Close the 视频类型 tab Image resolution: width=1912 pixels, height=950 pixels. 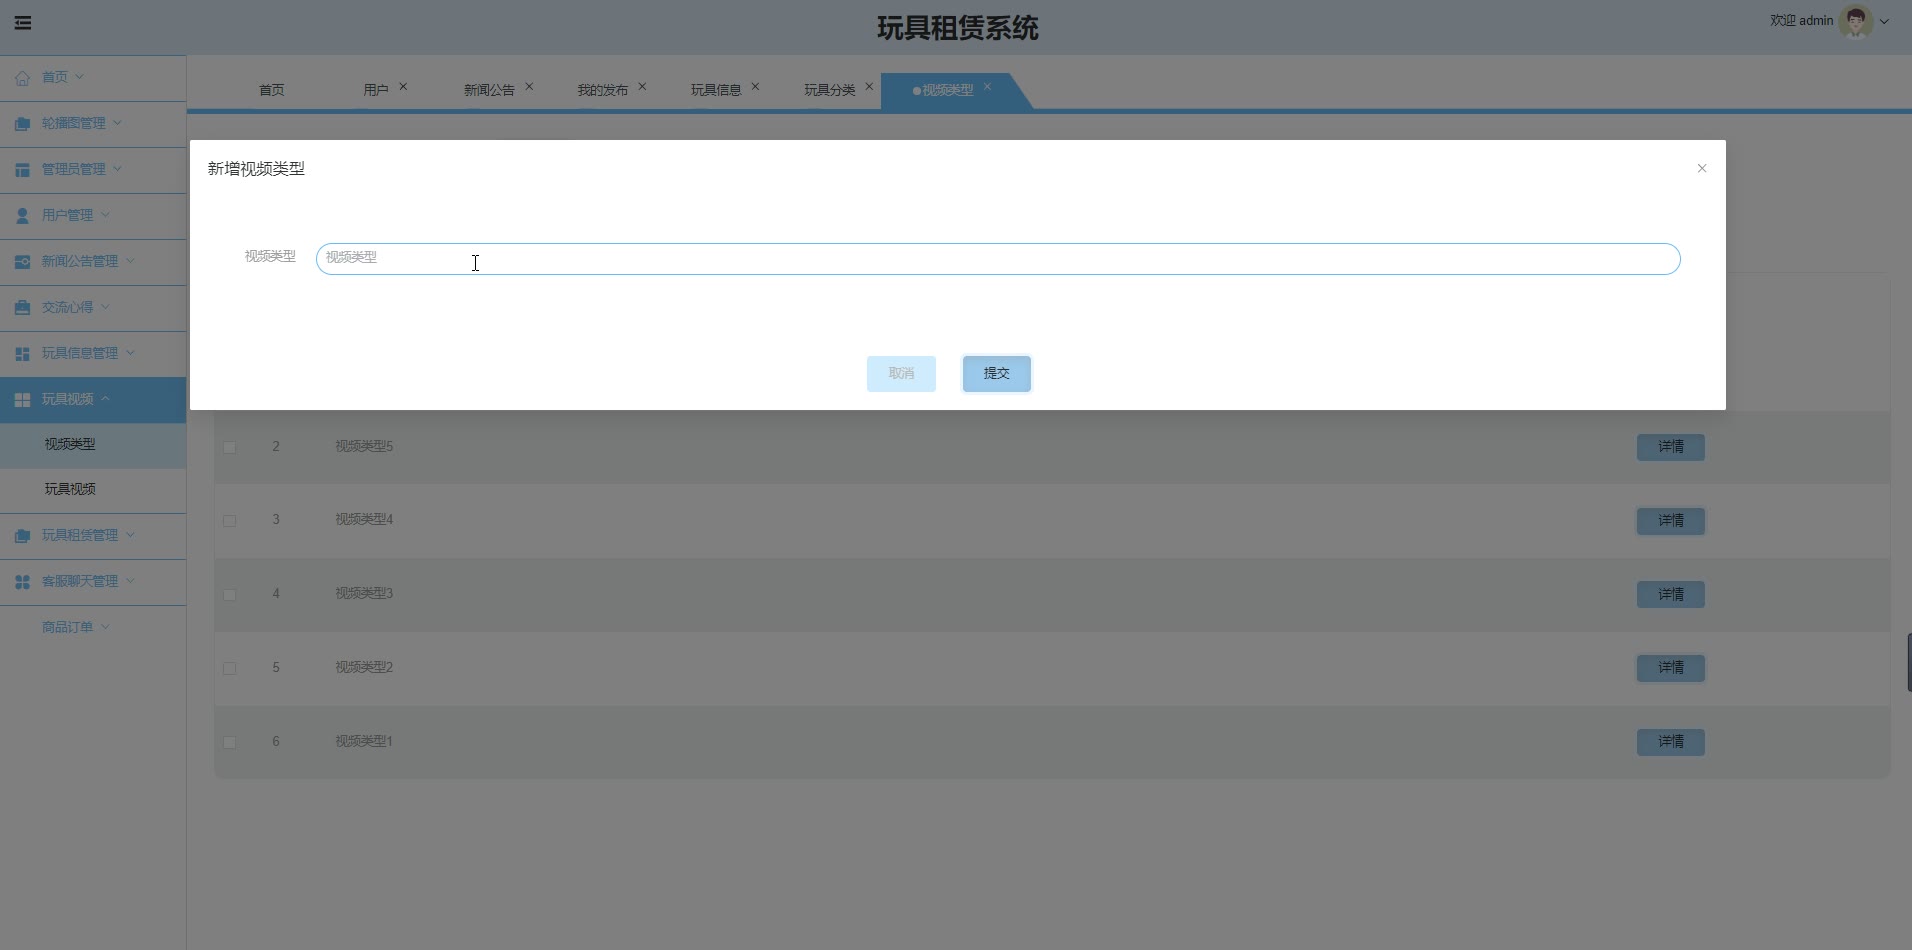(987, 87)
